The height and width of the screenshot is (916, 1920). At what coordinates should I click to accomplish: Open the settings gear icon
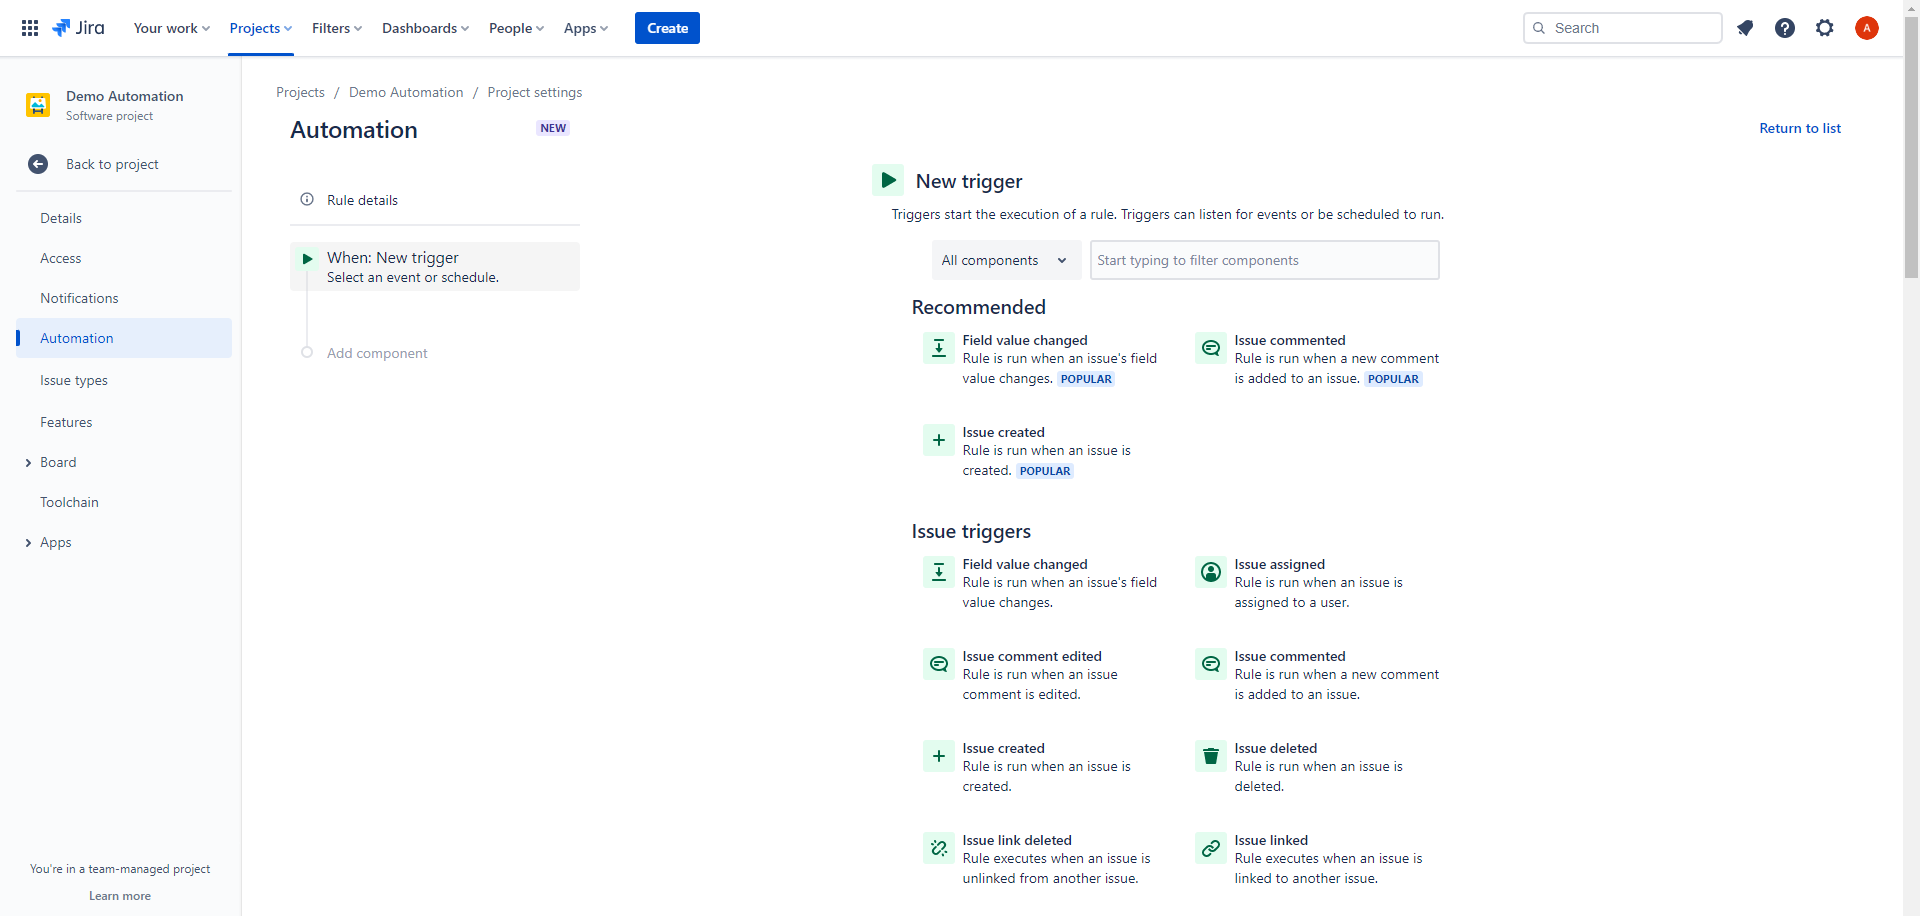click(x=1825, y=28)
